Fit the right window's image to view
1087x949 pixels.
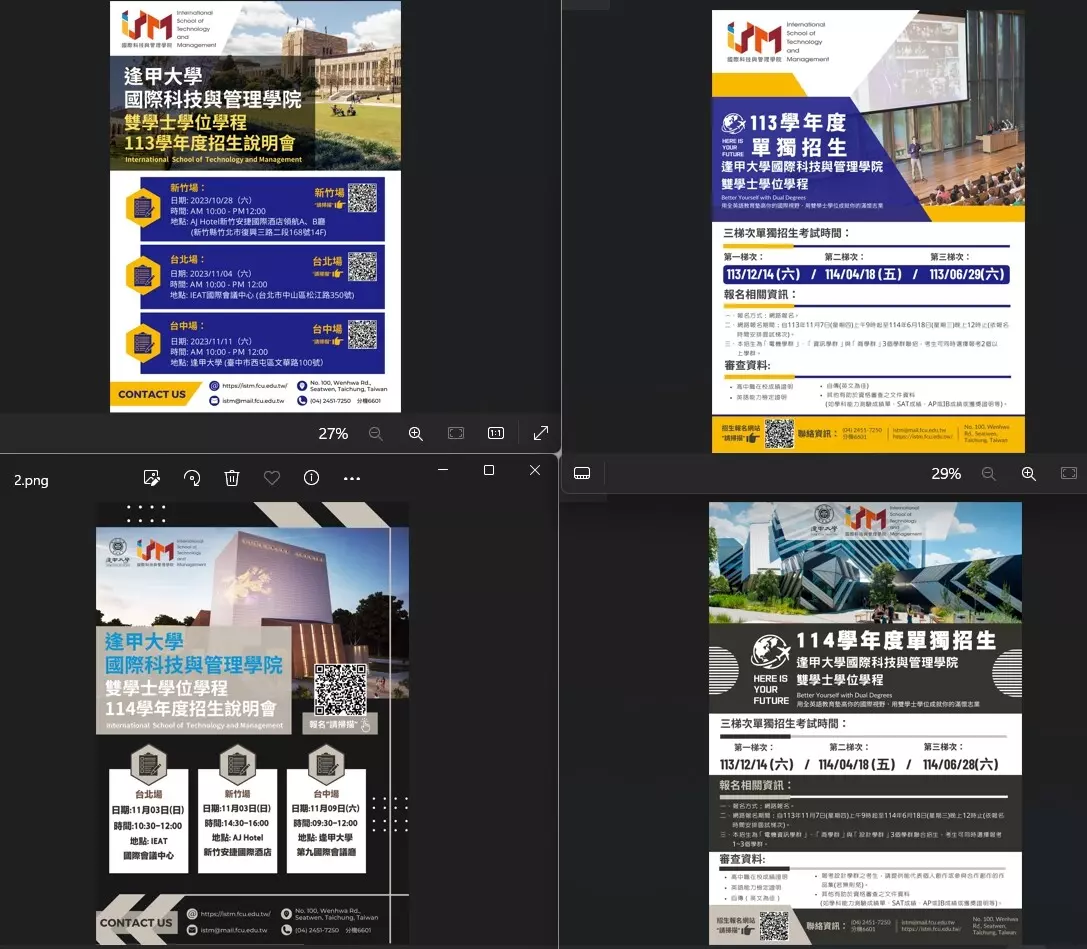coord(1068,473)
